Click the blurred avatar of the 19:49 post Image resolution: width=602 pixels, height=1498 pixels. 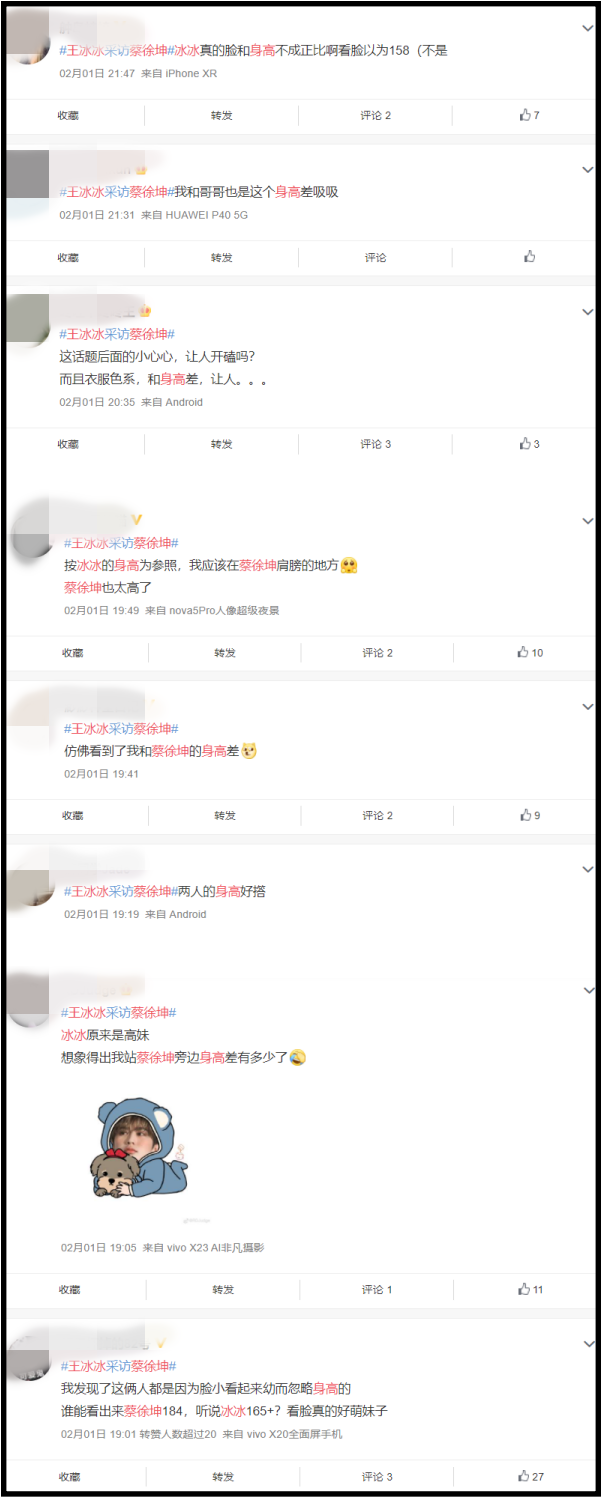pos(31,531)
